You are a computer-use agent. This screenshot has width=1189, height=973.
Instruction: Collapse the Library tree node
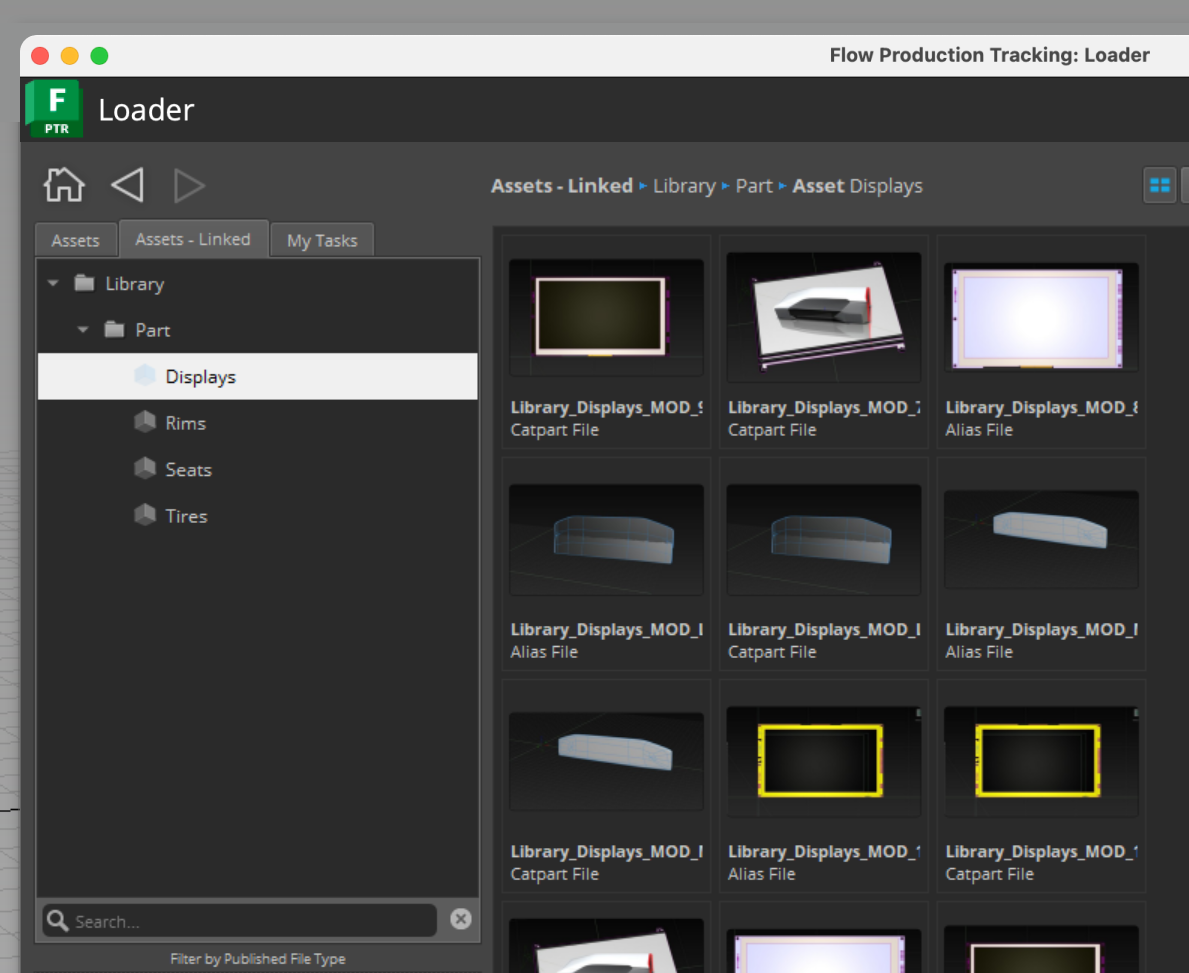(53, 284)
